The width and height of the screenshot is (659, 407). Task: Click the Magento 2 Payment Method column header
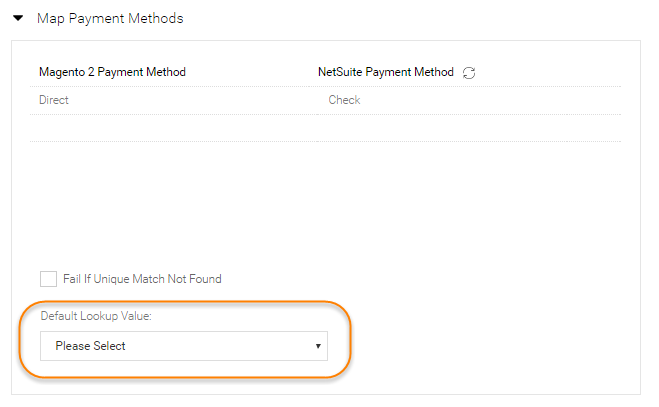112,72
